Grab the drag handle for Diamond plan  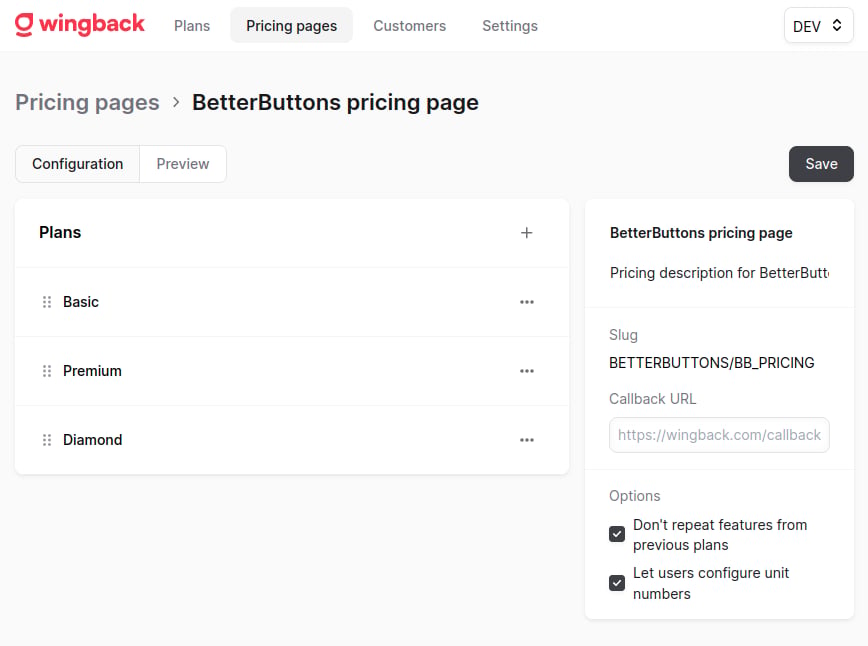pyautogui.click(x=47, y=440)
